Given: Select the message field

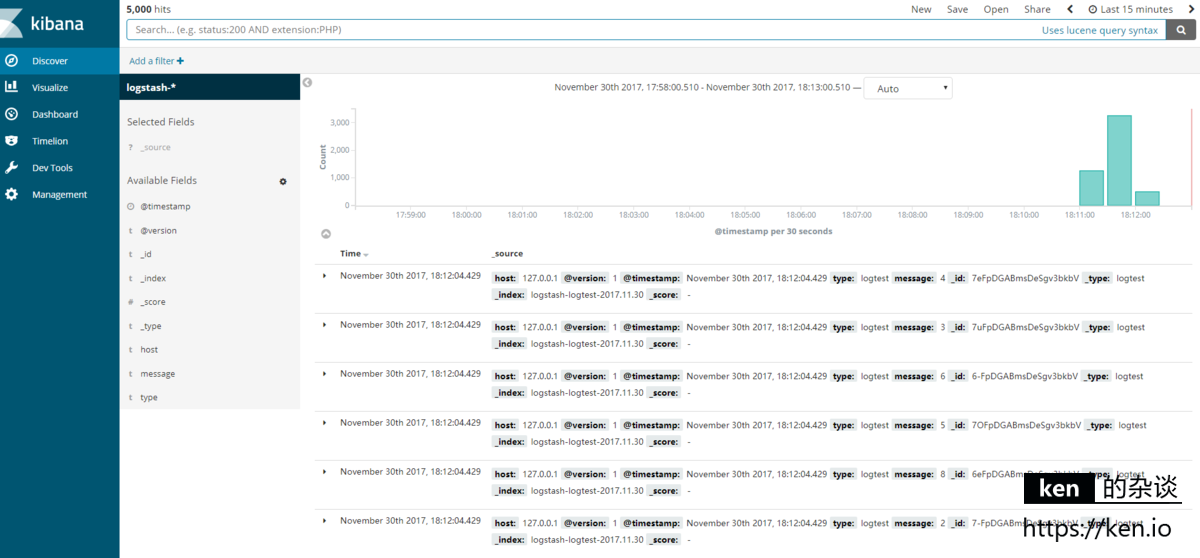Looking at the screenshot, I should point(157,374).
